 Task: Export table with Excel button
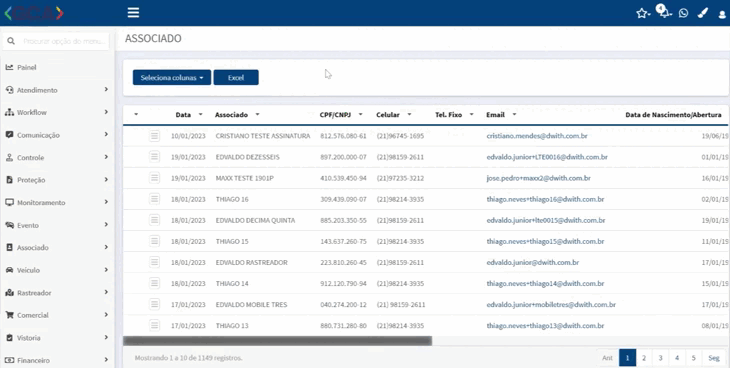(x=236, y=78)
